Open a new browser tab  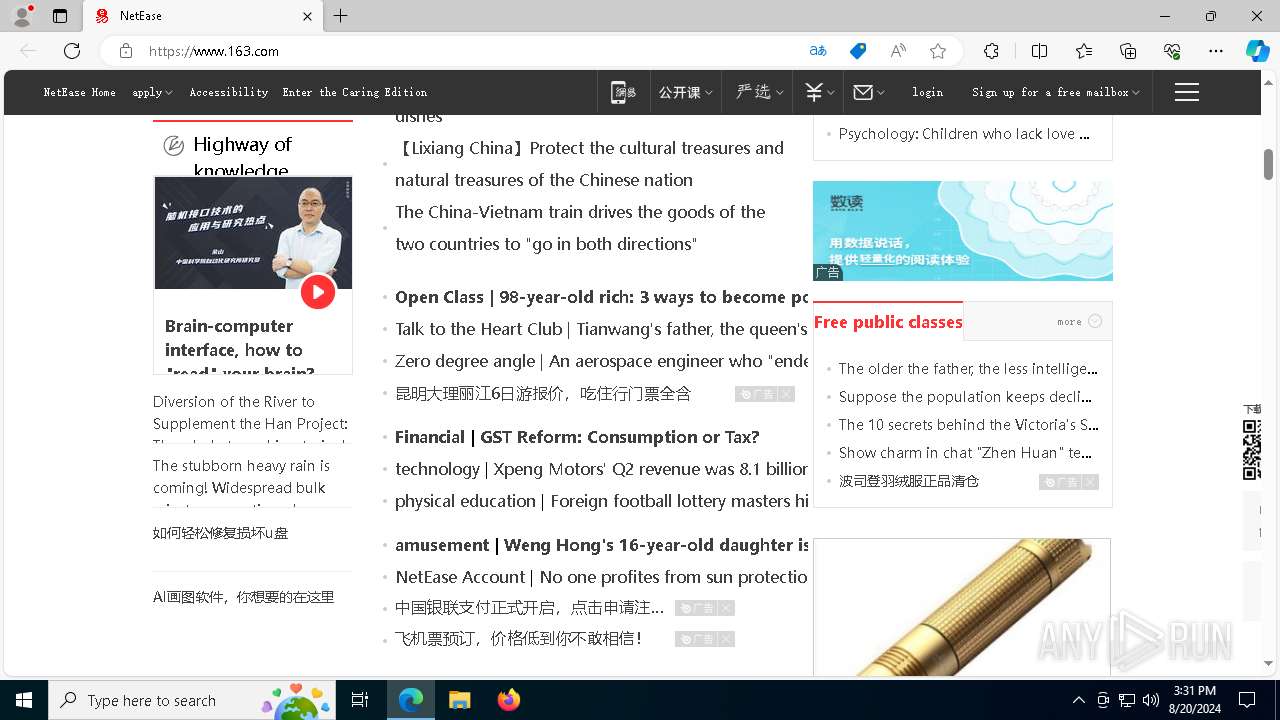340,16
